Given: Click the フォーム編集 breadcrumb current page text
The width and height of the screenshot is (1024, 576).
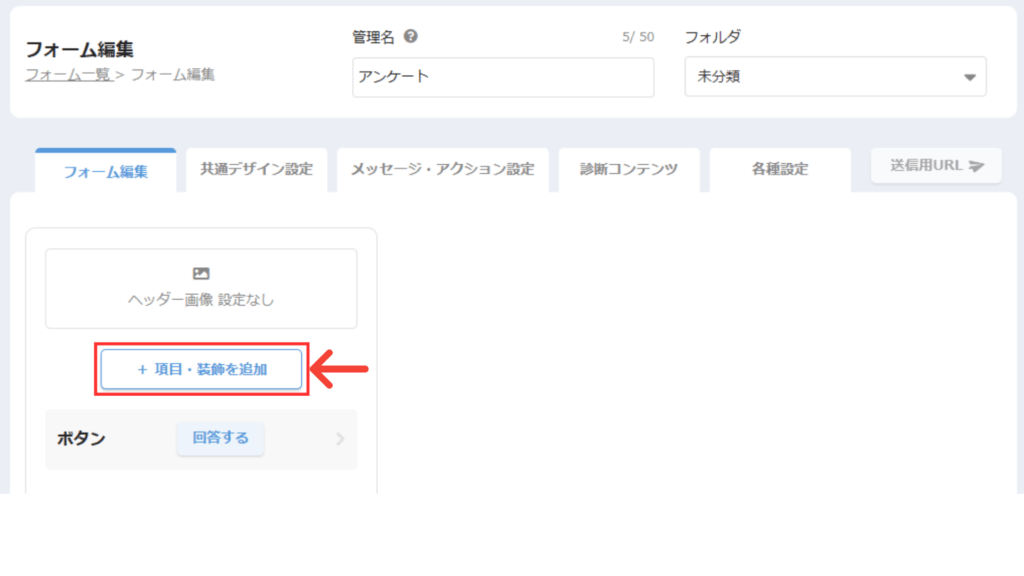Looking at the screenshot, I should [172, 74].
